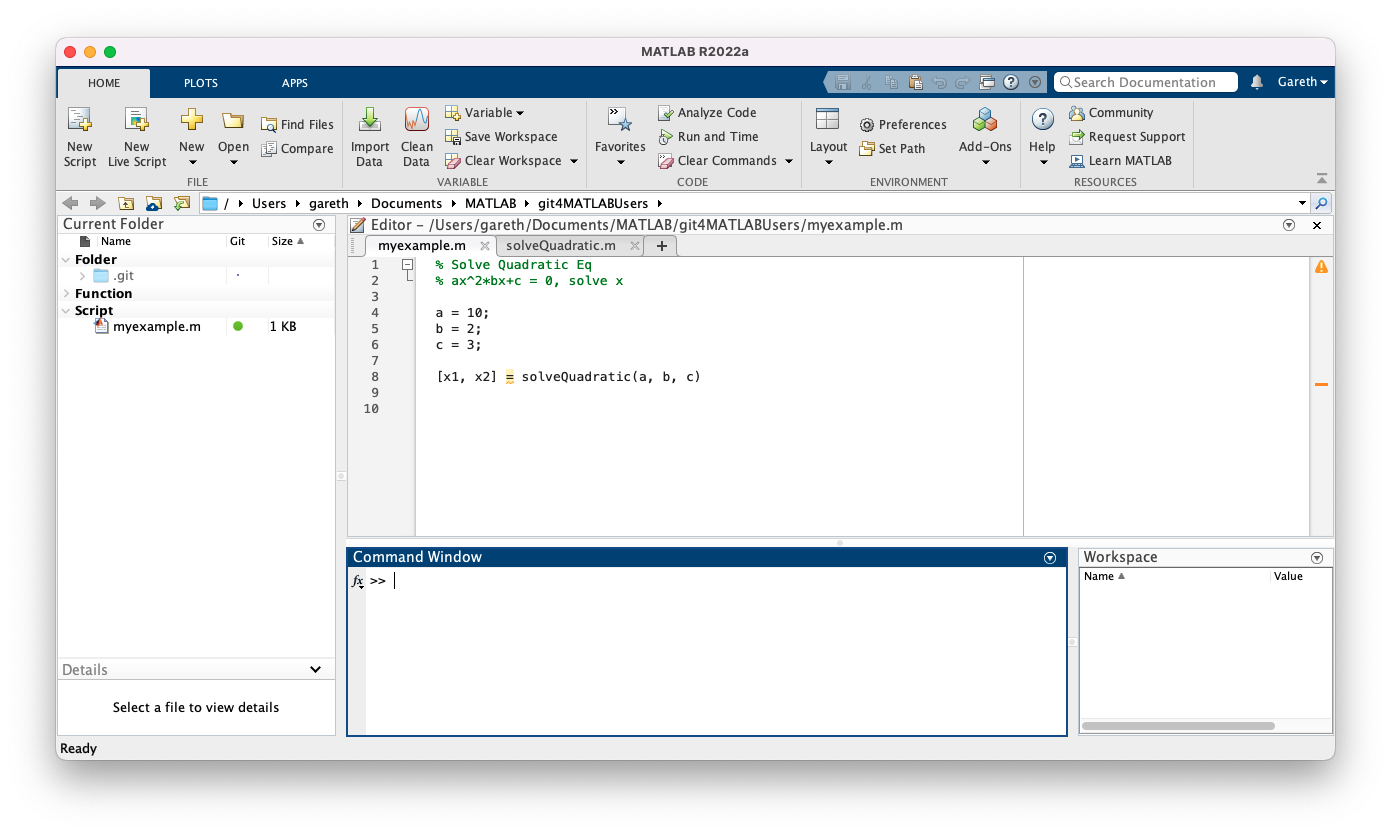Switch to the APPS tab
This screenshot has height=834, width=1391.
295,83
